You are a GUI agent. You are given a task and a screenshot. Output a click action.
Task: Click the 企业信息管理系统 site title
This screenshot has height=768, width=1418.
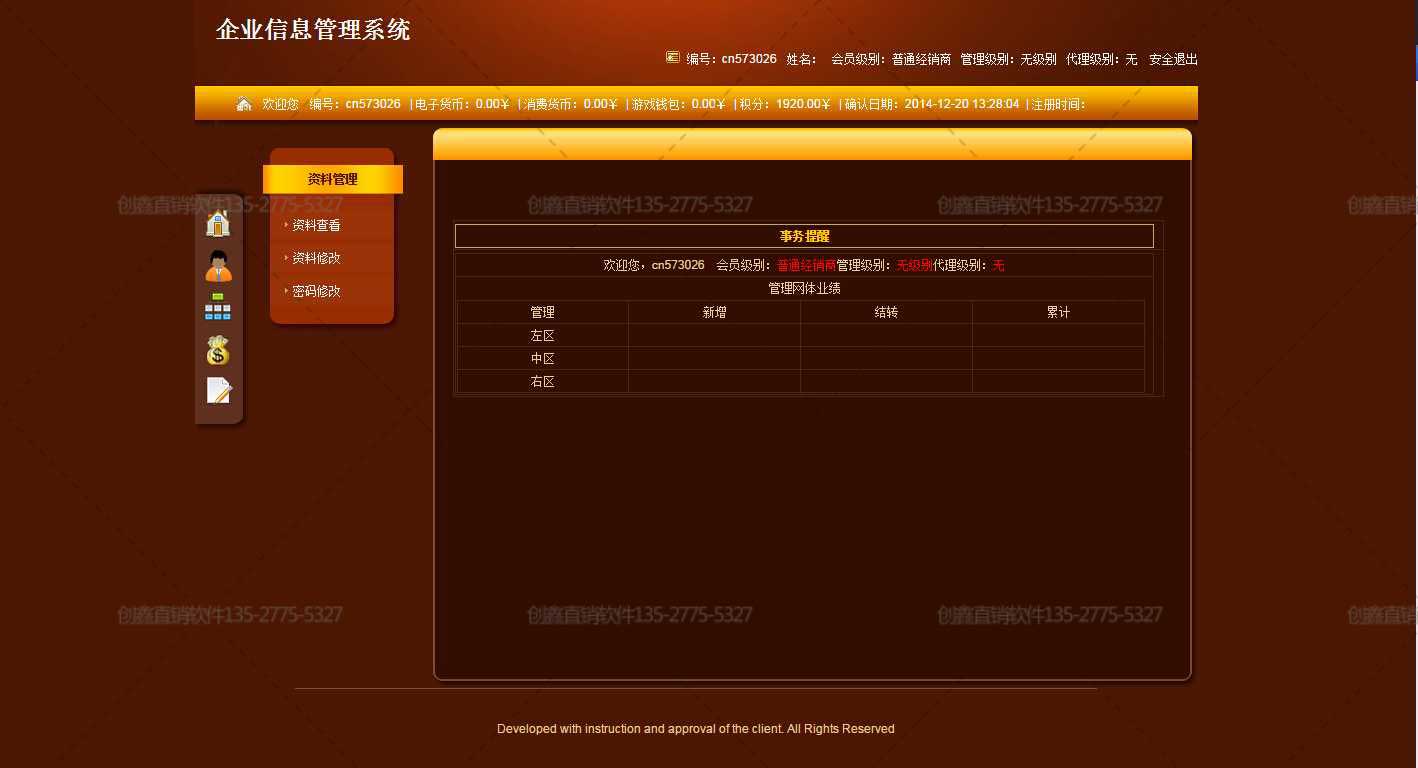(x=313, y=30)
